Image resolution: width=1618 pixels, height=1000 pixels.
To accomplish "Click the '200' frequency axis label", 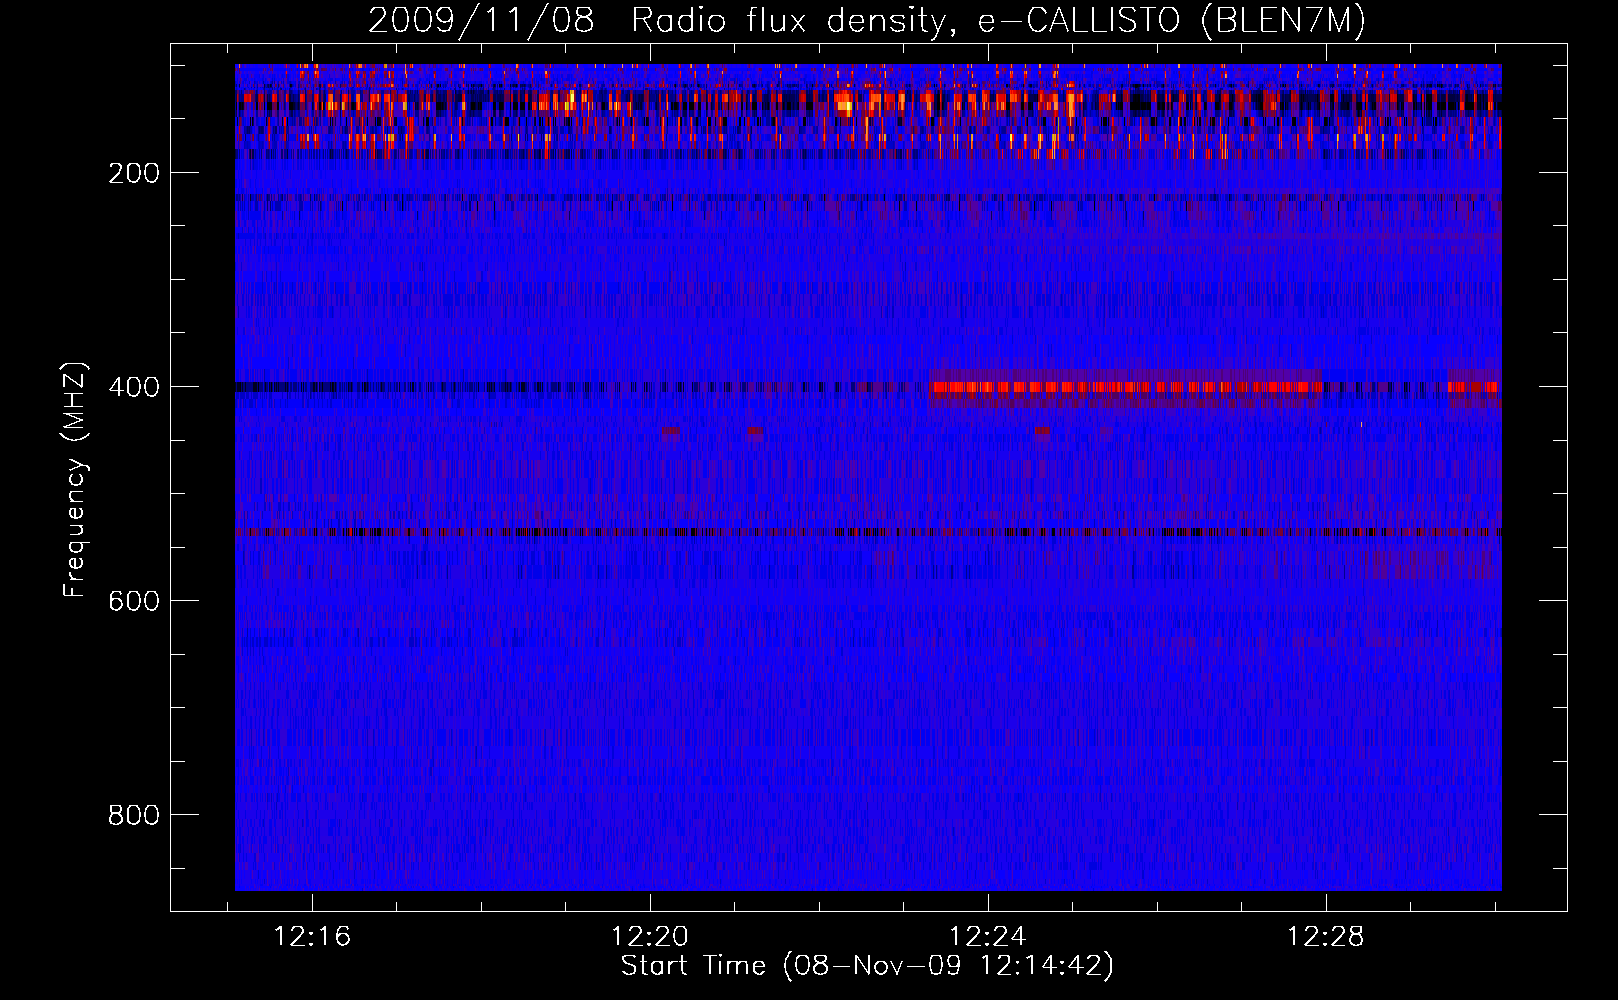I will [x=134, y=173].
